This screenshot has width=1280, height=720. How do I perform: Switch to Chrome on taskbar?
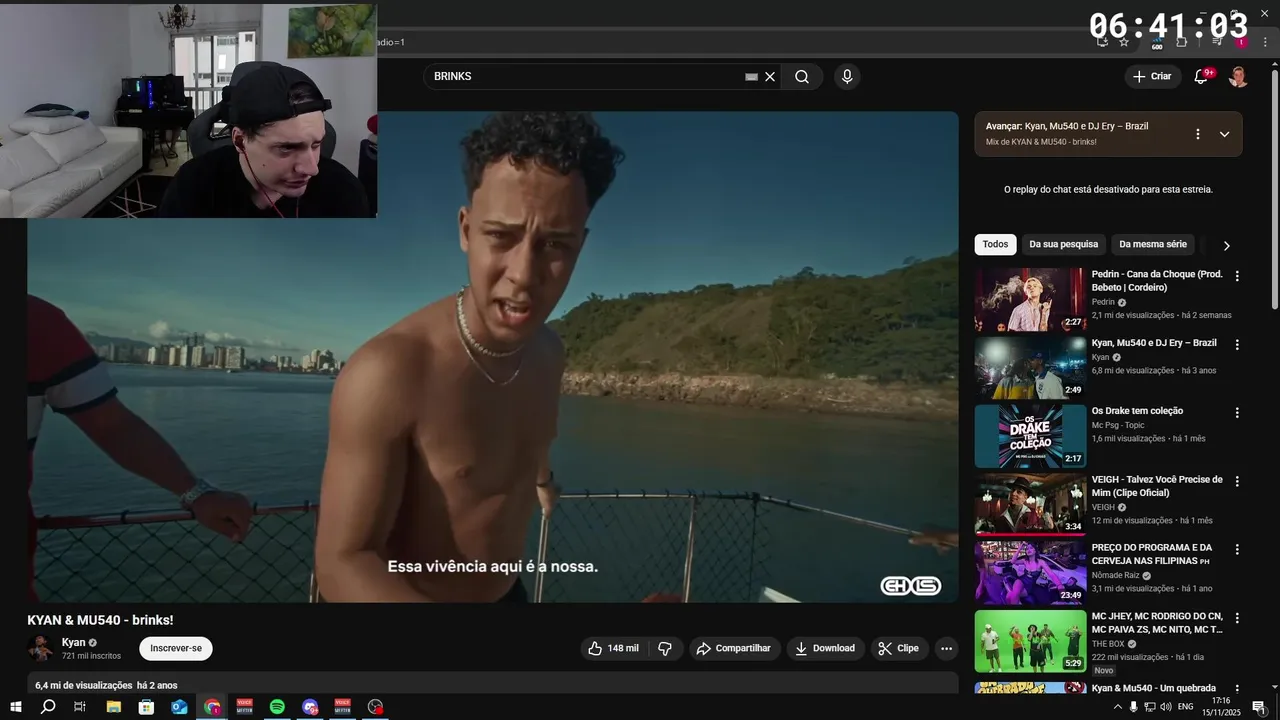(212, 707)
